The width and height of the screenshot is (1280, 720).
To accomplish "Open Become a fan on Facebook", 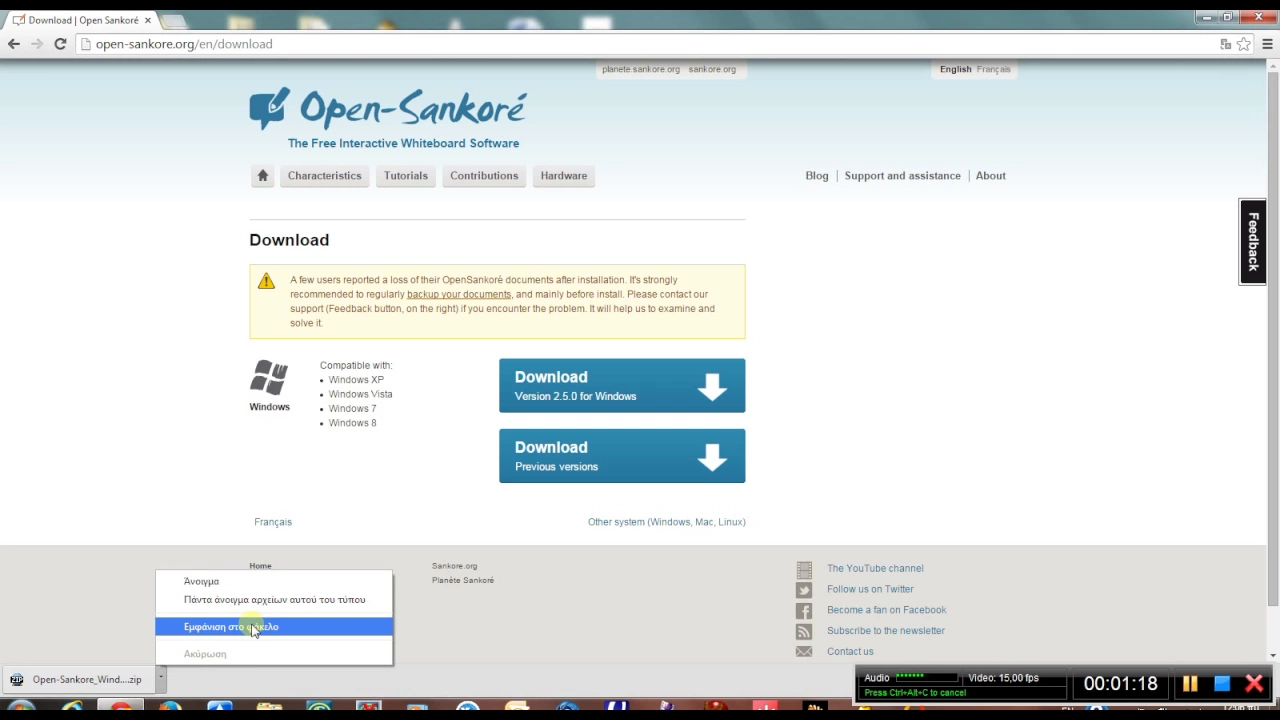I will pyautogui.click(x=886, y=610).
